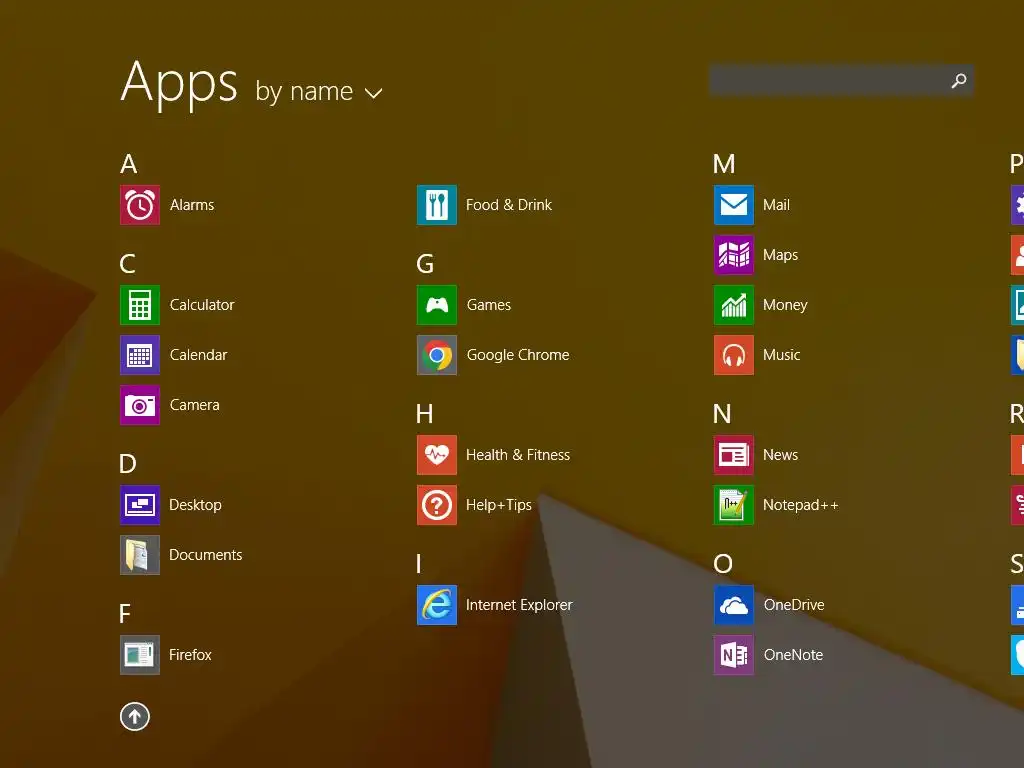
Task: Click the 'Maps' name label
Action: [x=780, y=255]
